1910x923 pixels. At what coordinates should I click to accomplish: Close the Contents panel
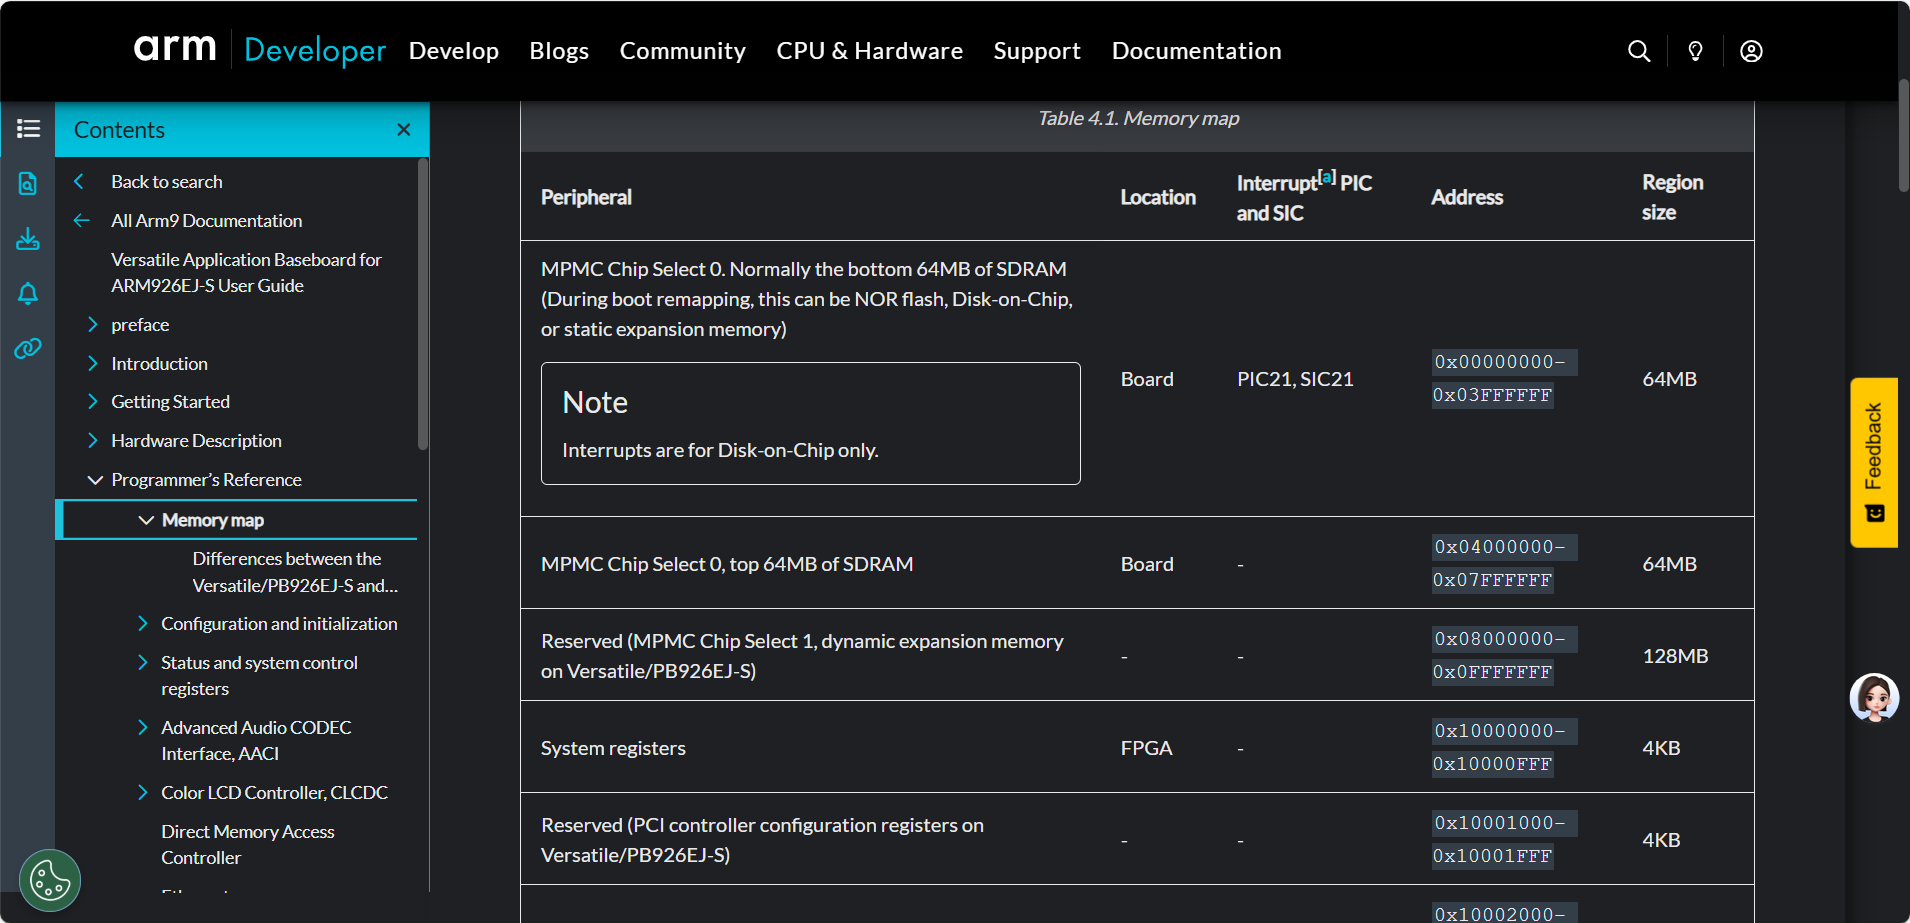(404, 130)
